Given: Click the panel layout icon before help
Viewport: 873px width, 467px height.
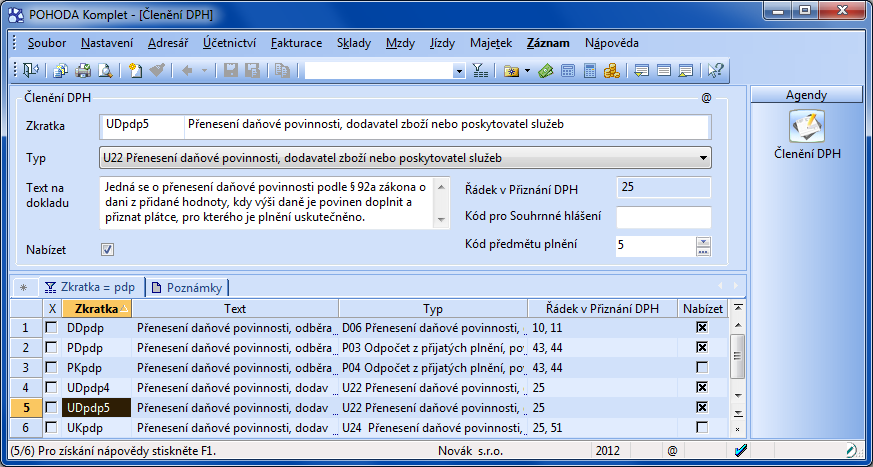Looking at the screenshot, I should click(686, 71).
